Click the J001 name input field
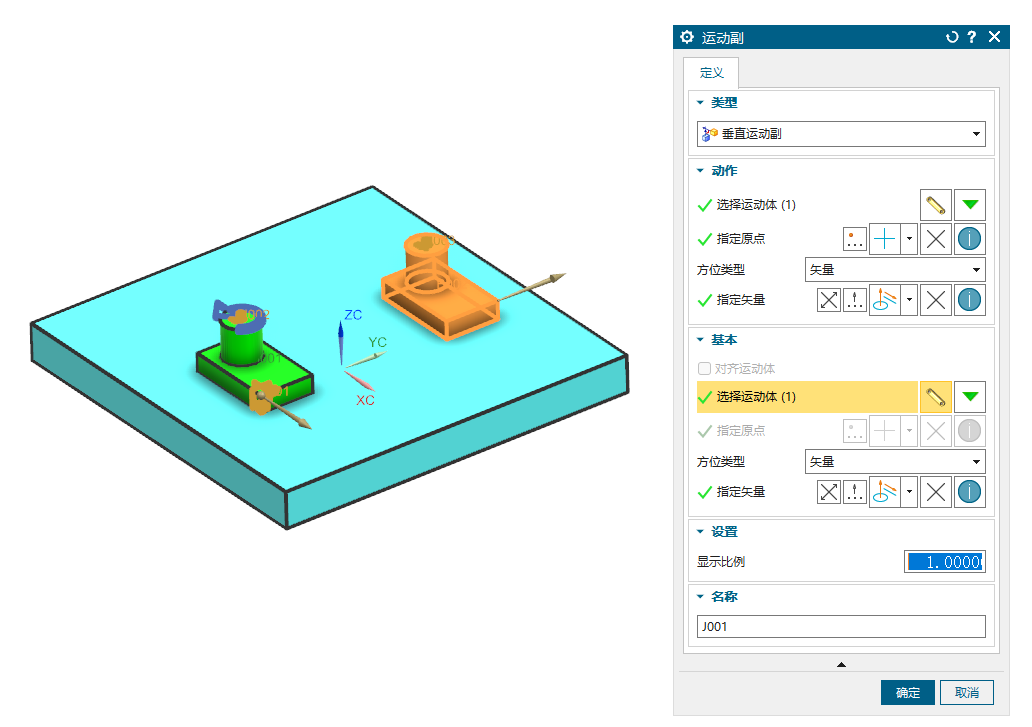The height and width of the screenshot is (727, 1032). point(840,627)
